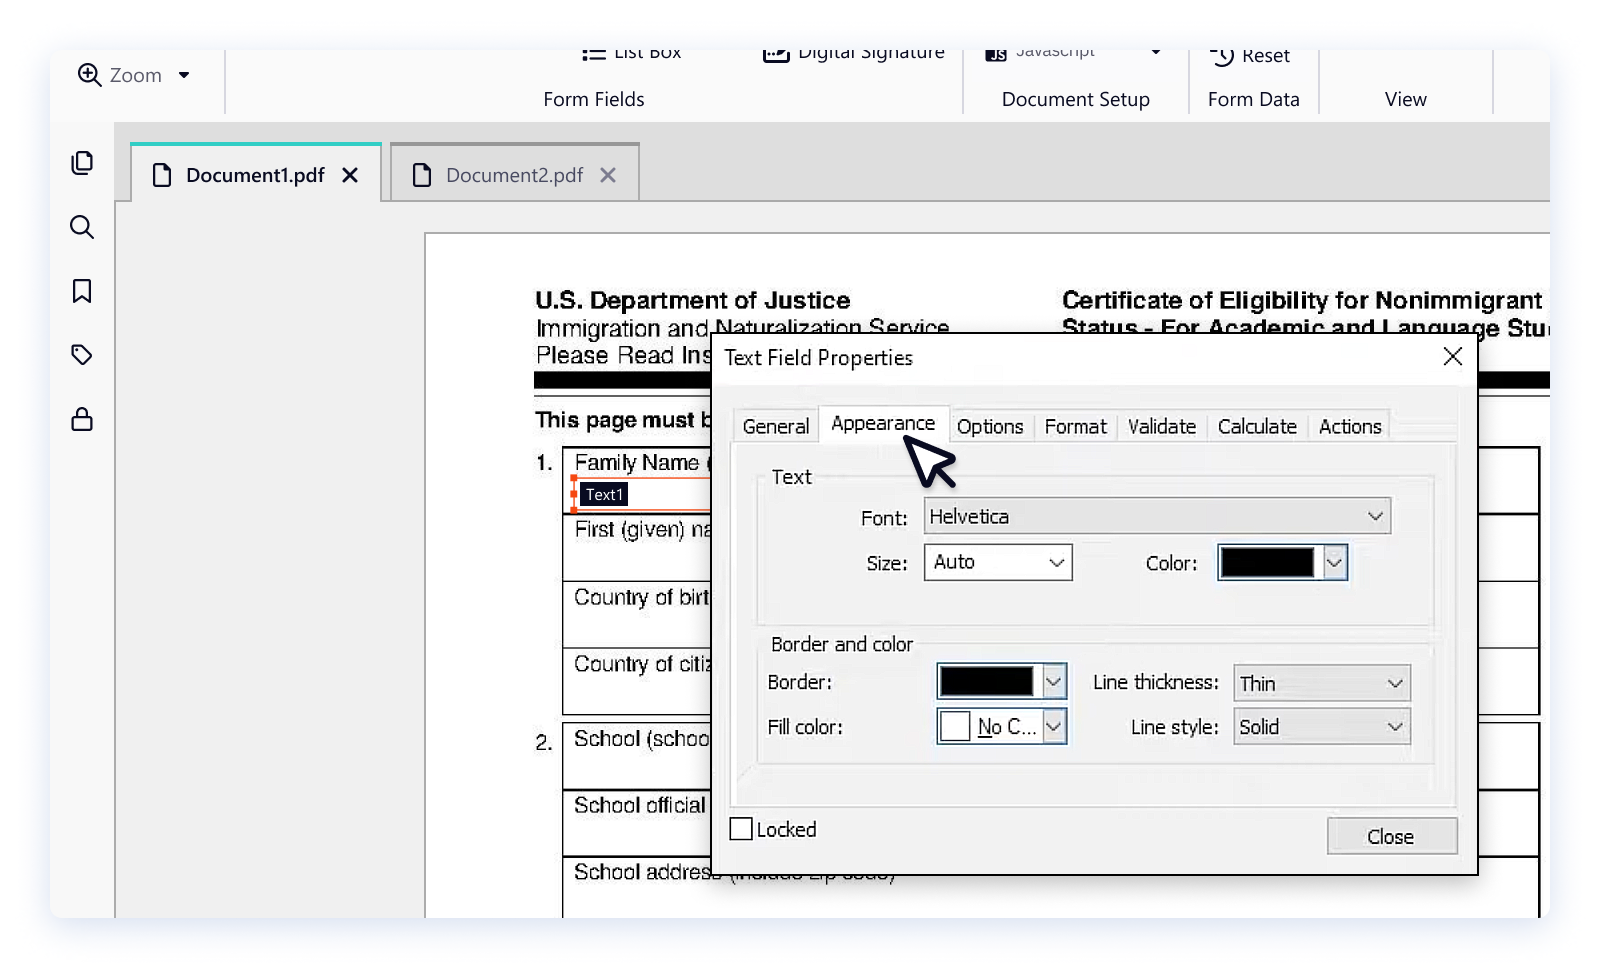Open the page thumbnails panel
The image size is (1600, 968).
point(81,161)
